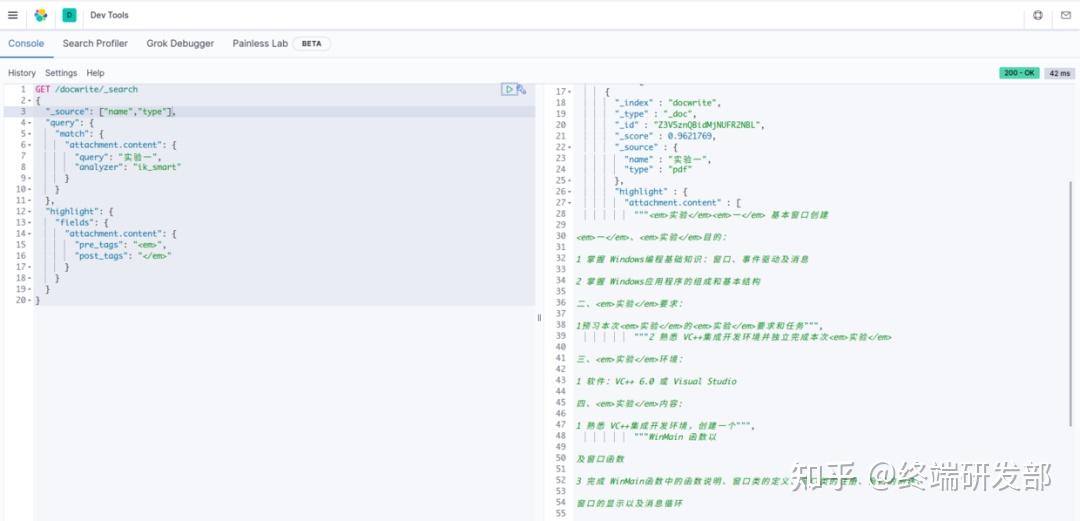Image resolution: width=1080 pixels, height=521 pixels.
Task: Collapse the fold arrow at line 4 "query"
Action: pyautogui.click(x=28, y=123)
